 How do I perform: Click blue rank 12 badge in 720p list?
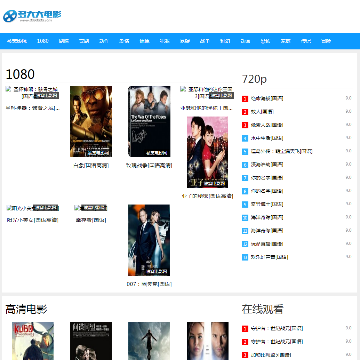245,244
